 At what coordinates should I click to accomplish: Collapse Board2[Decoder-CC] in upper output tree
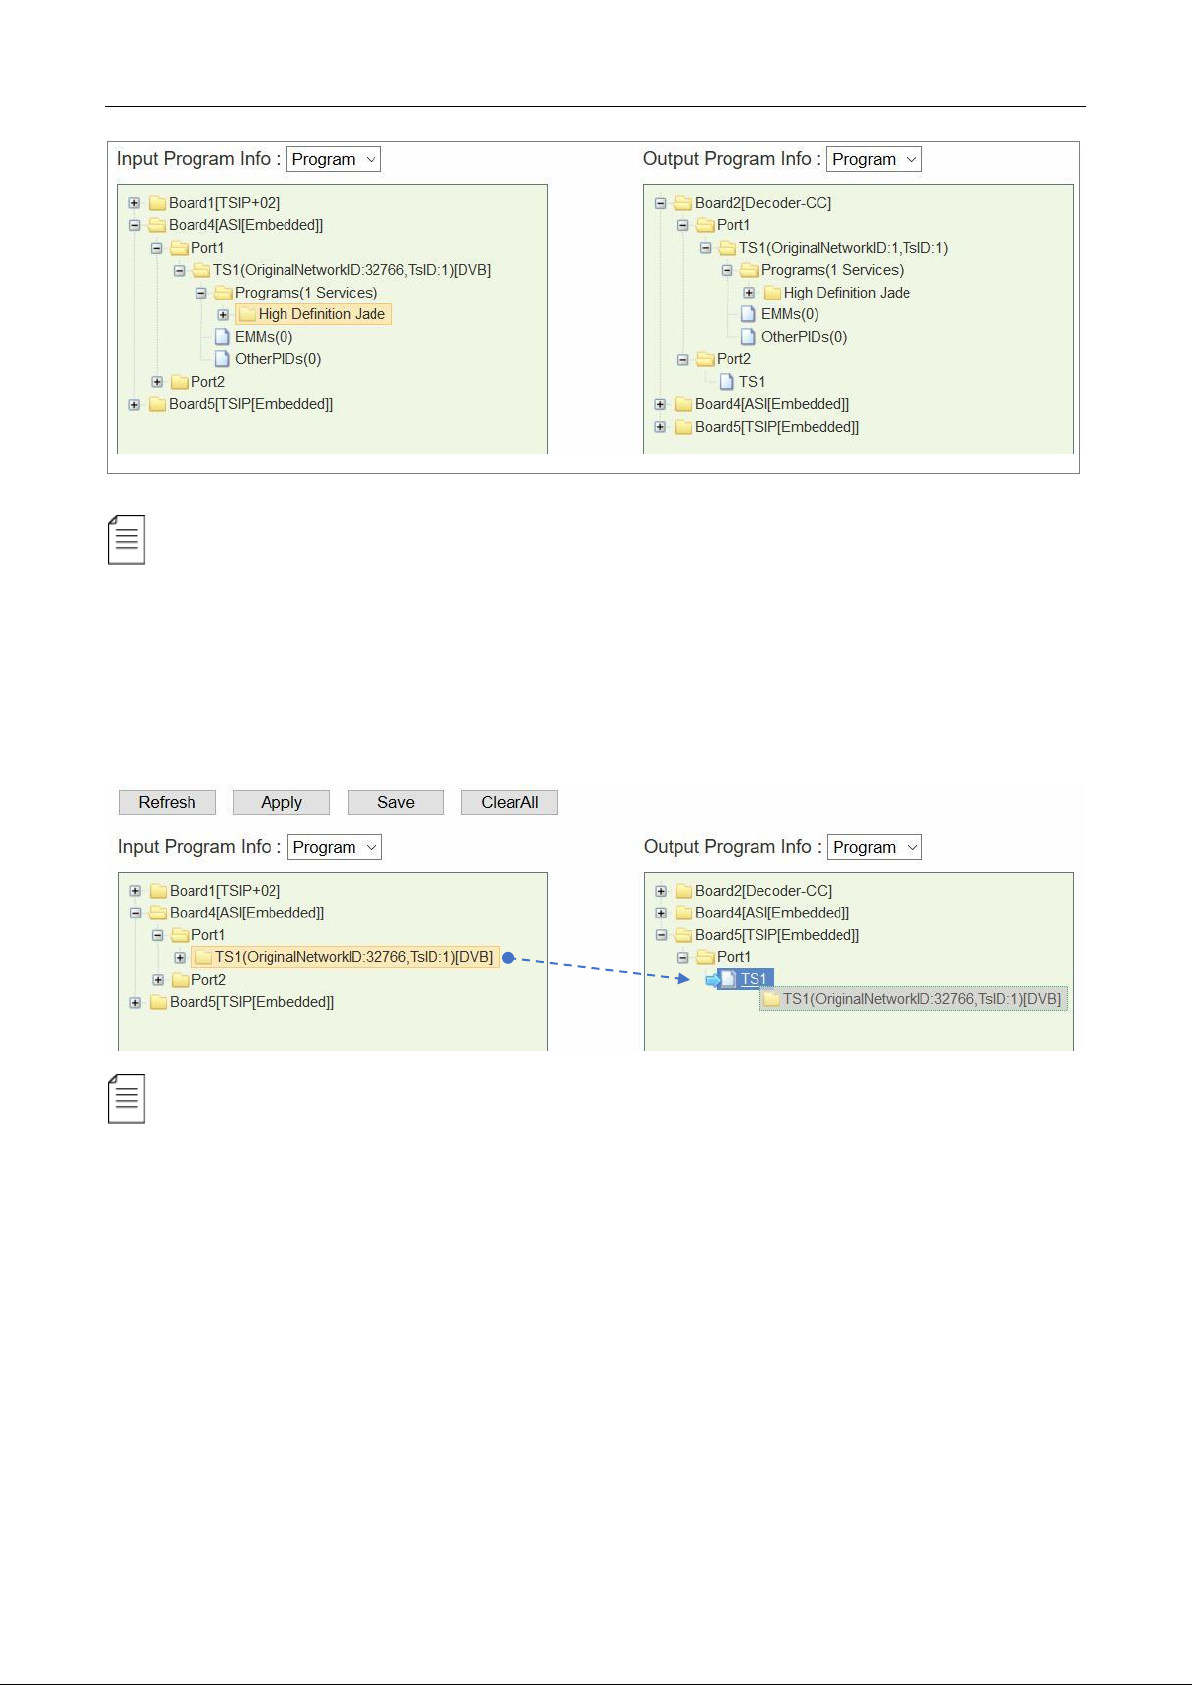[x=660, y=203]
